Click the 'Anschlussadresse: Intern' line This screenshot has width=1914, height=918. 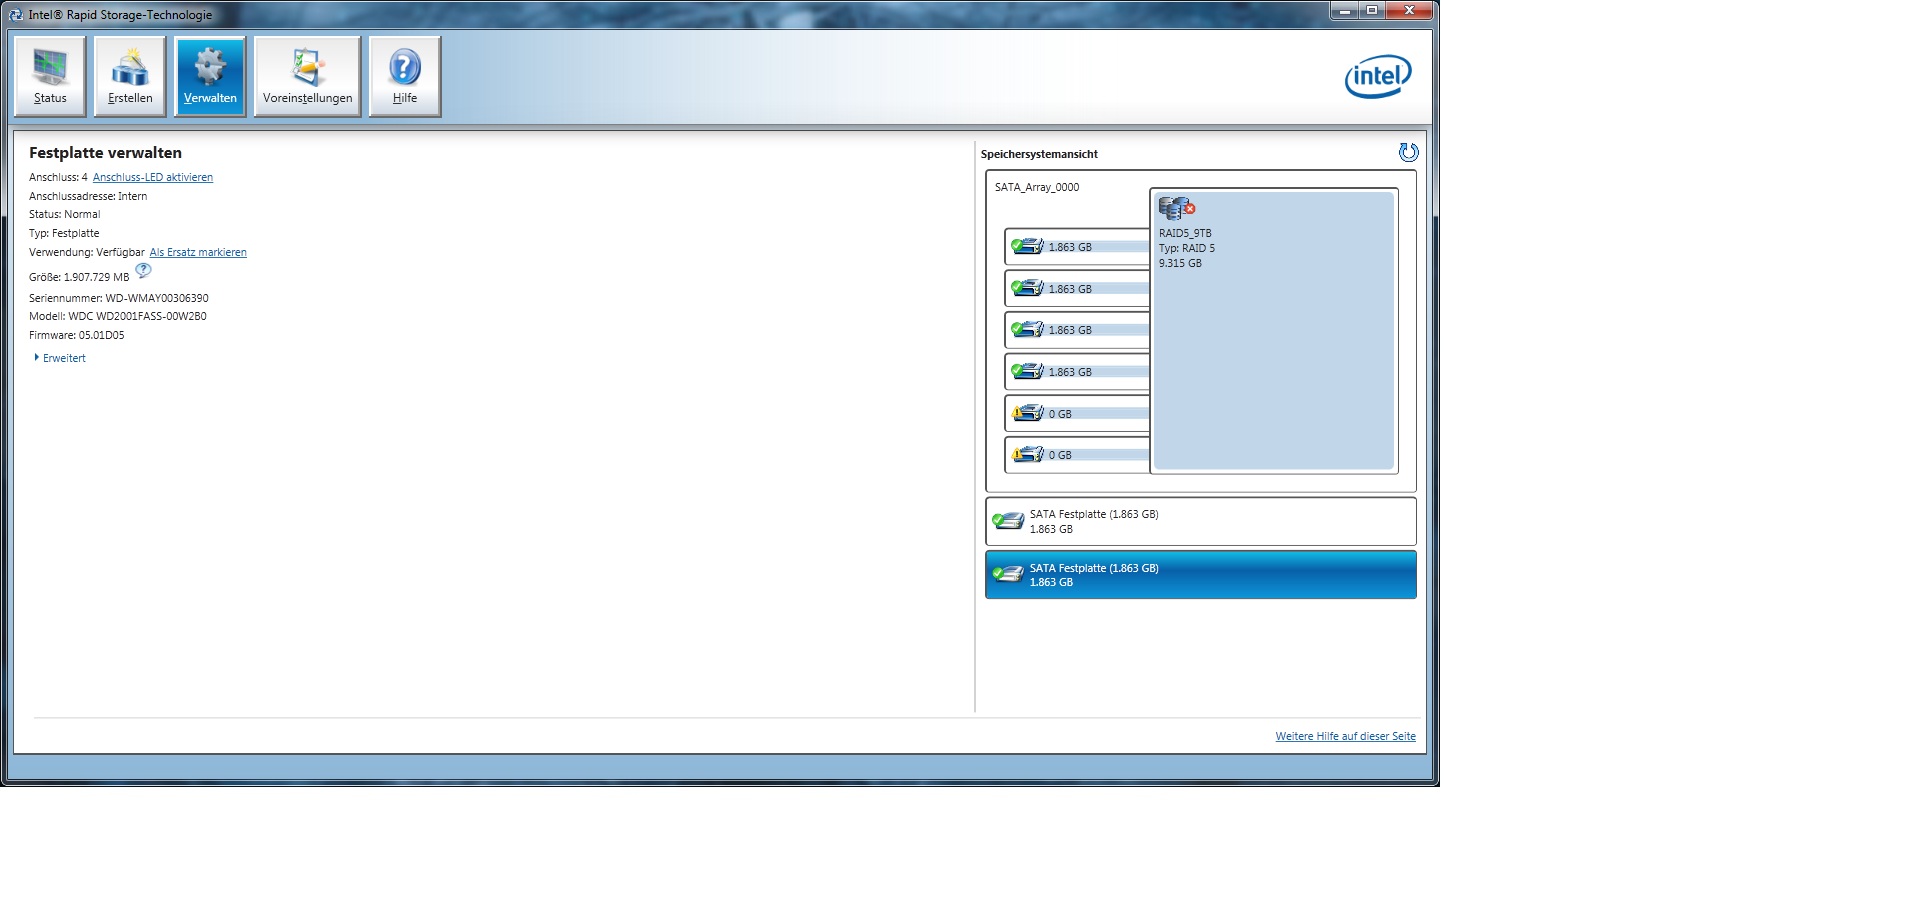point(88,197)
